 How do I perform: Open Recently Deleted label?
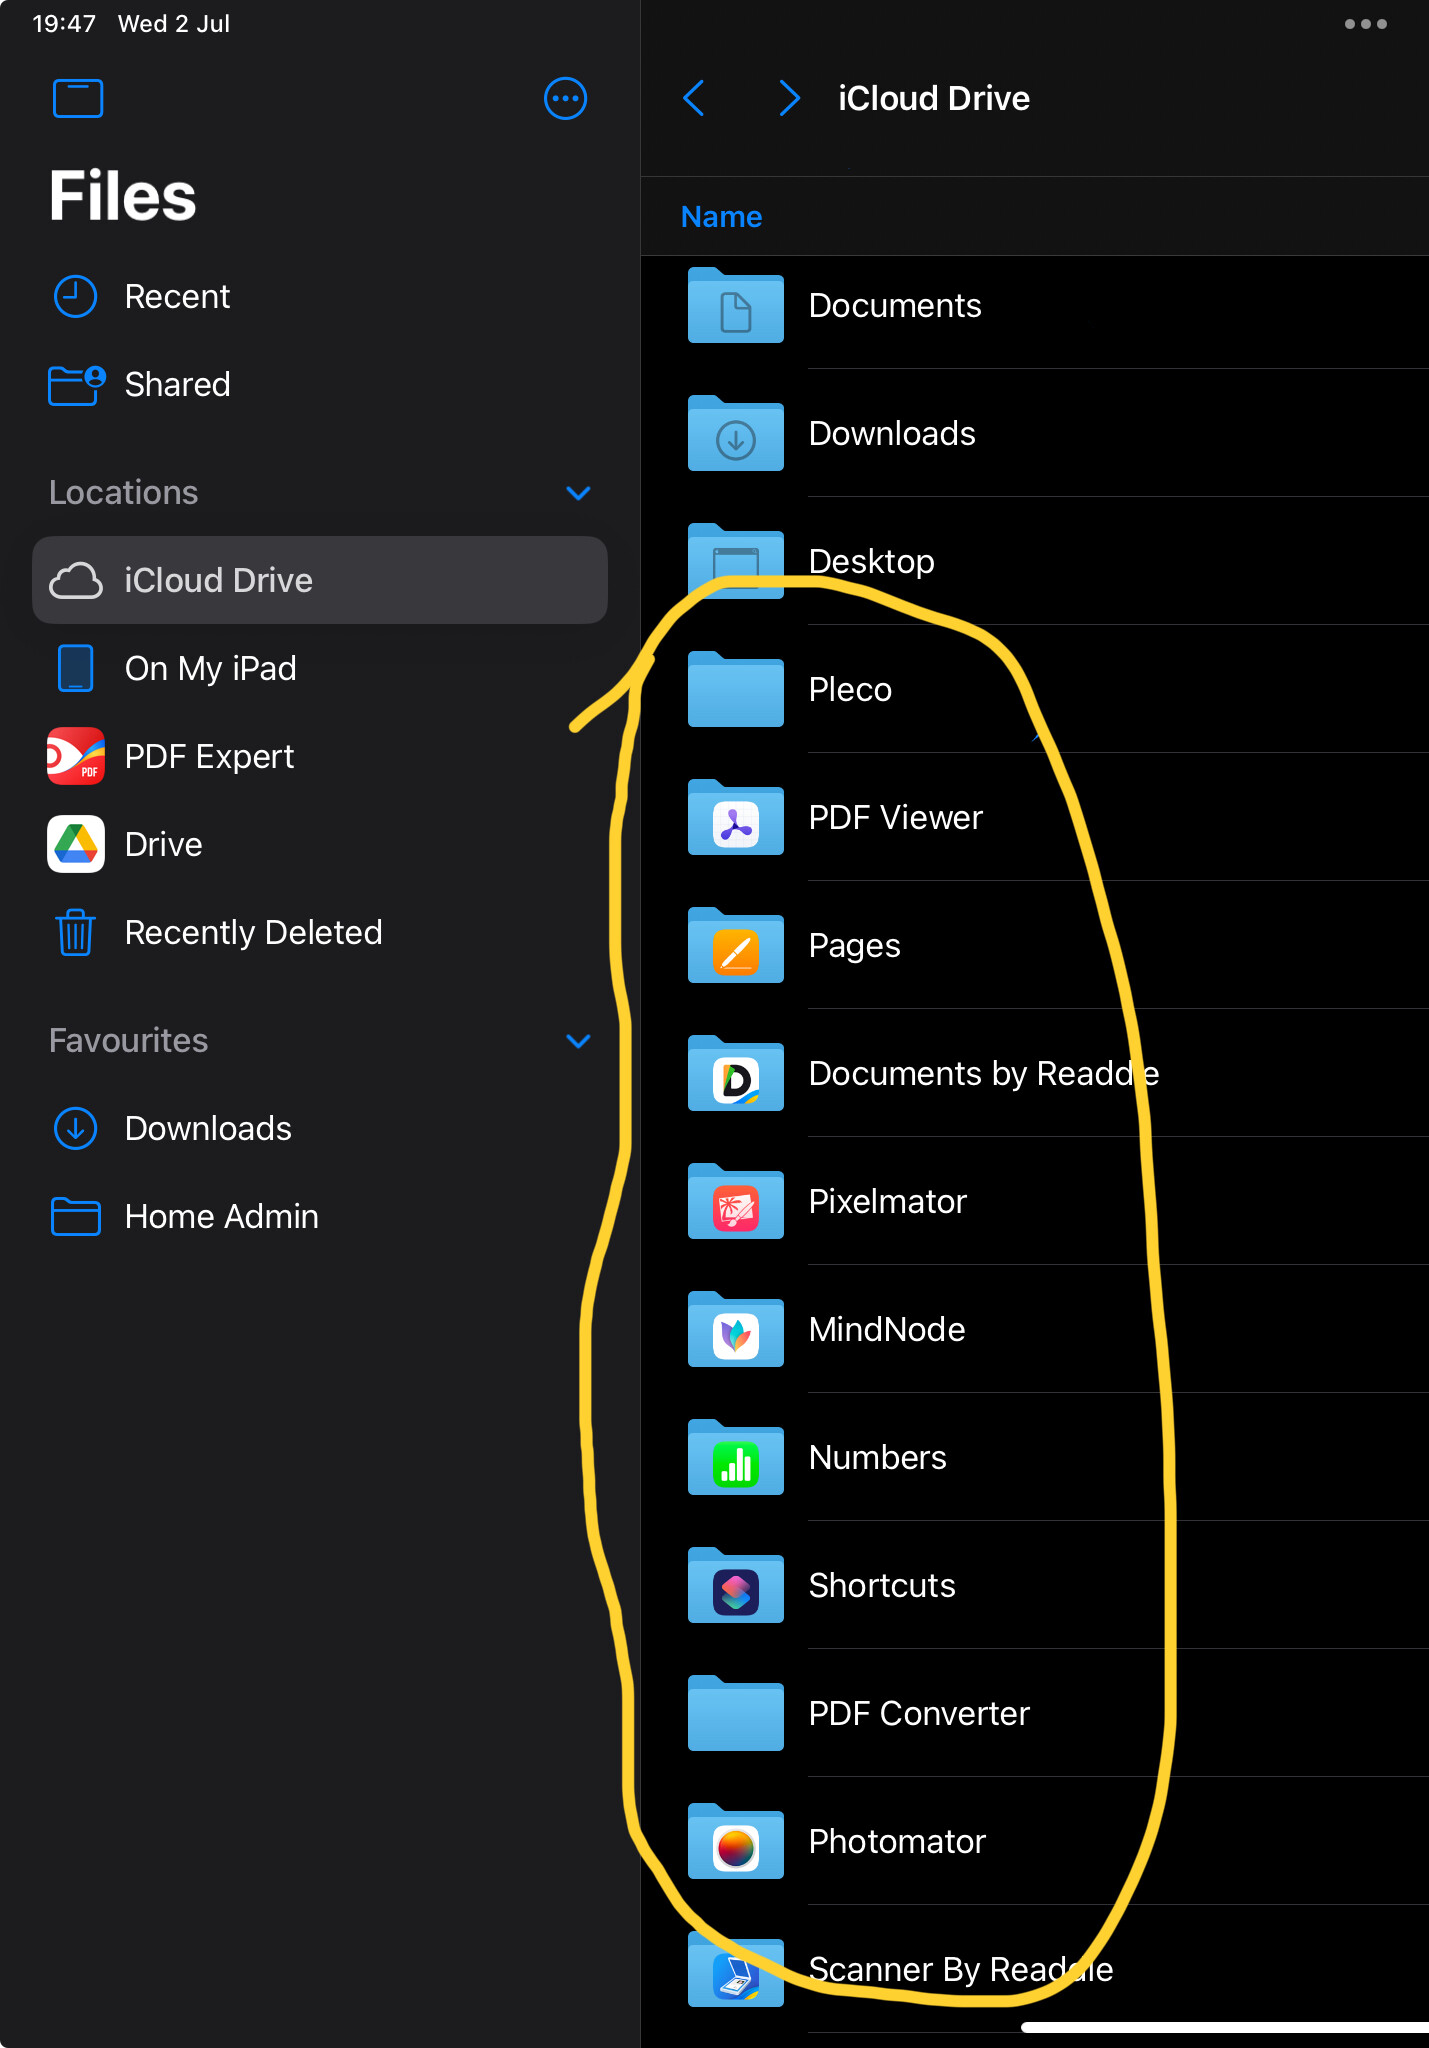coord(253,933)
